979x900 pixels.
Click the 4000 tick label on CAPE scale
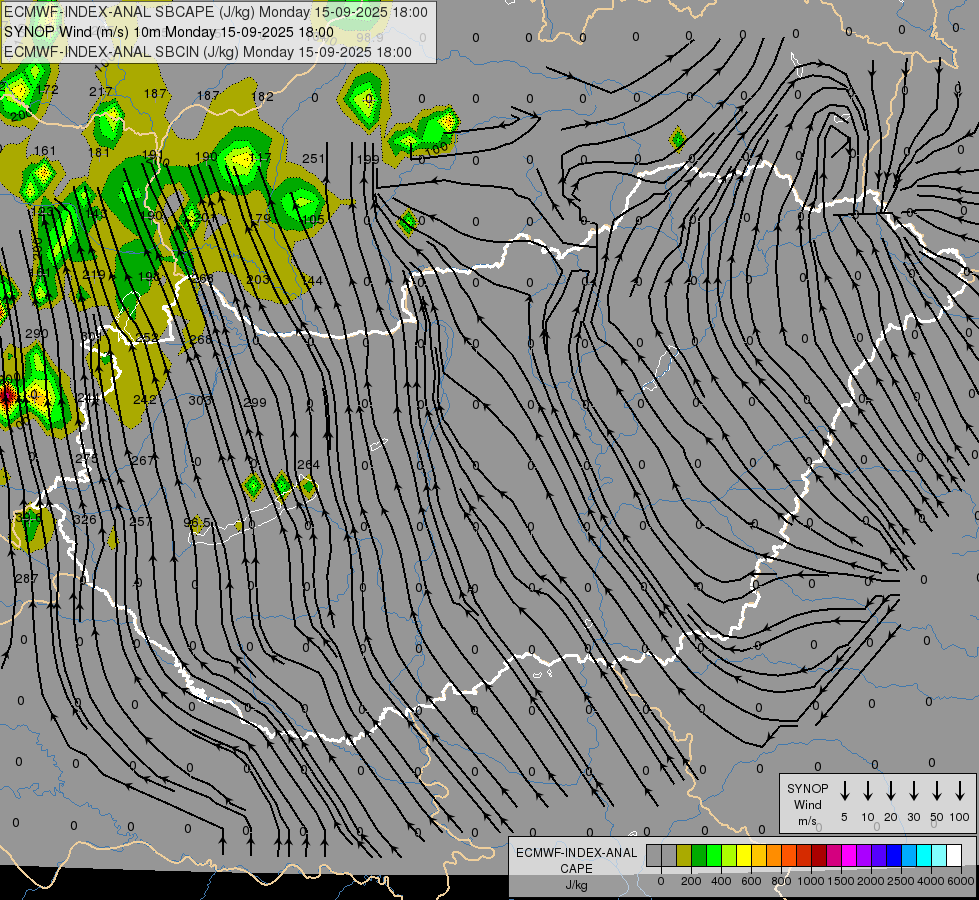(x=930, y=881)
